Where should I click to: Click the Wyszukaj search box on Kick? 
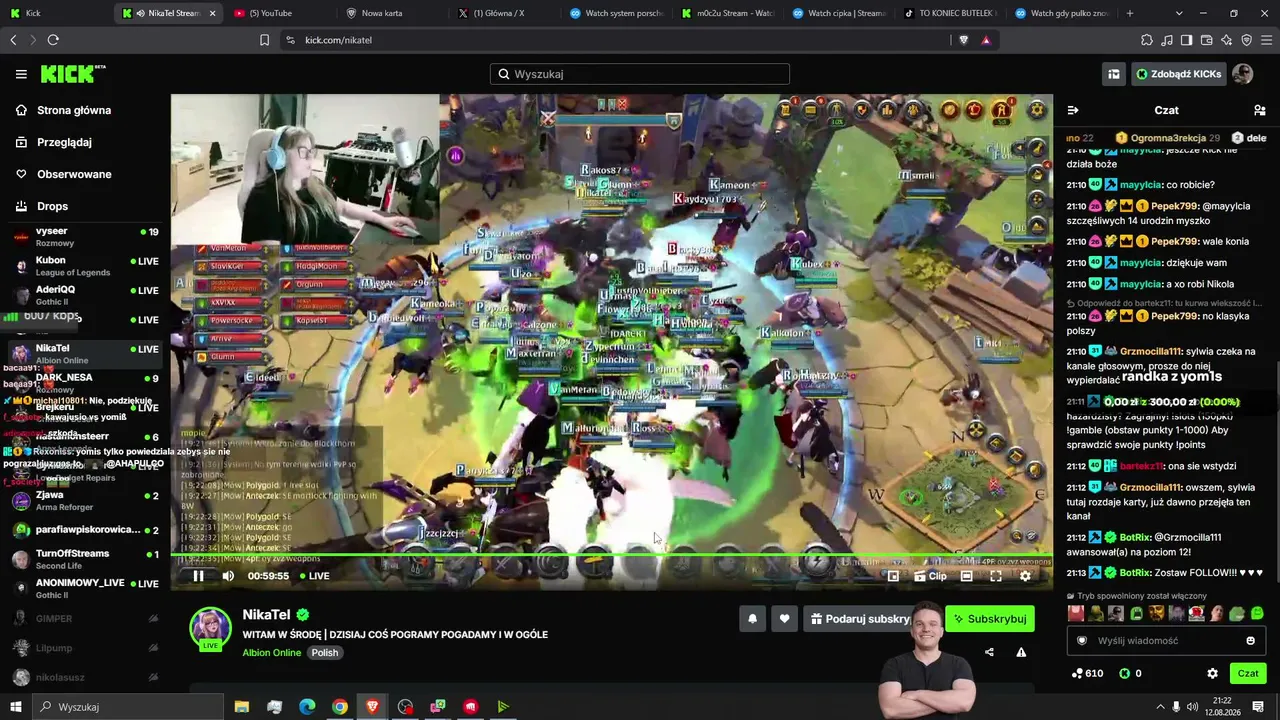click(640, 74)
